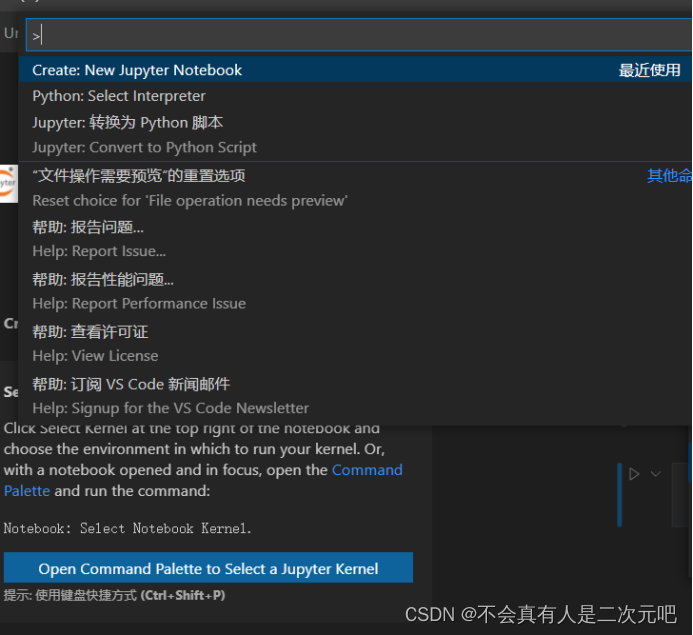Click the Ctrl+Shift+P keyboard shortcut hint

click(x=183, y=595)
